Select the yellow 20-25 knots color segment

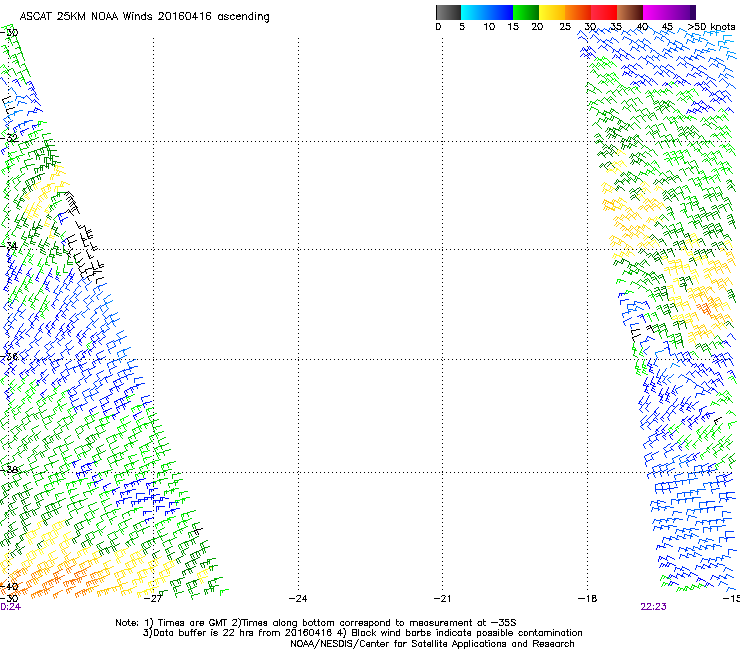coord(552,12)
